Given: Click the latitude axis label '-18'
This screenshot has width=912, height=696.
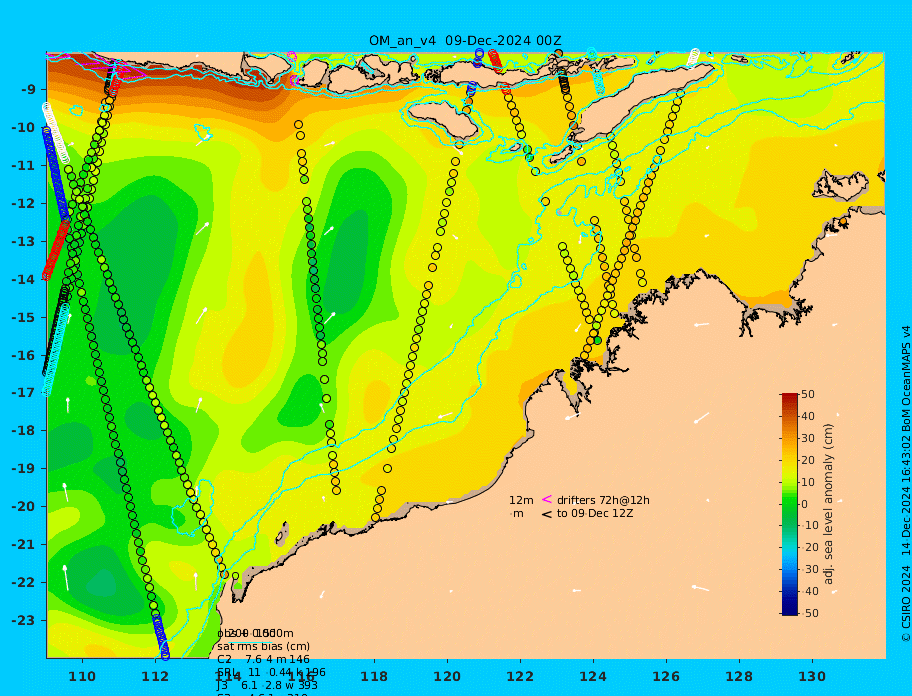Looking at the screenshot, I should 23,431.
